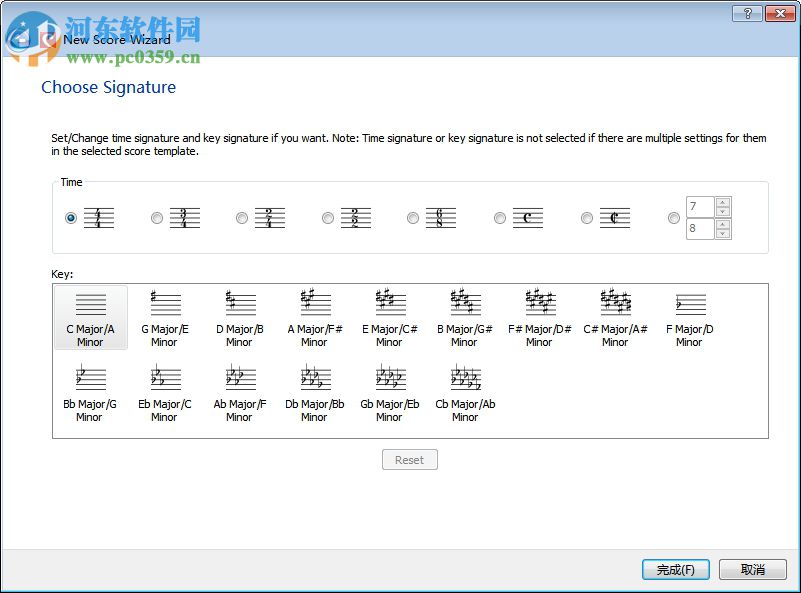Select the D Major/B Minor key signature
801x593 pixels.
(239, 315)
